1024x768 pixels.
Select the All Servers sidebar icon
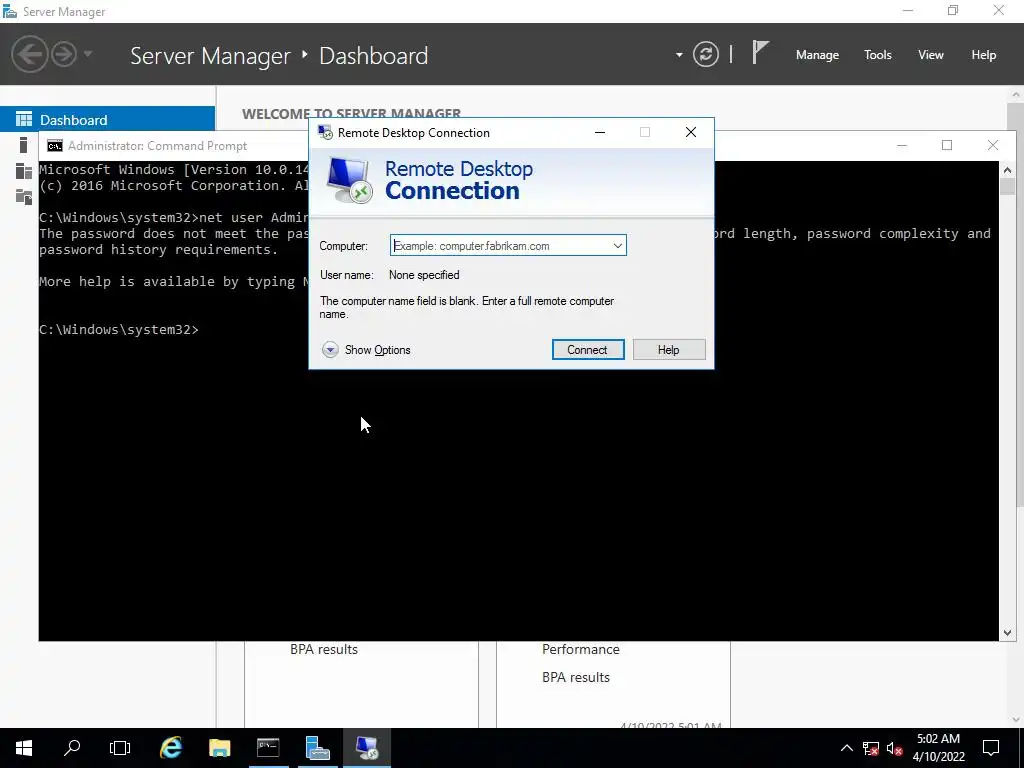pos(24,171)
